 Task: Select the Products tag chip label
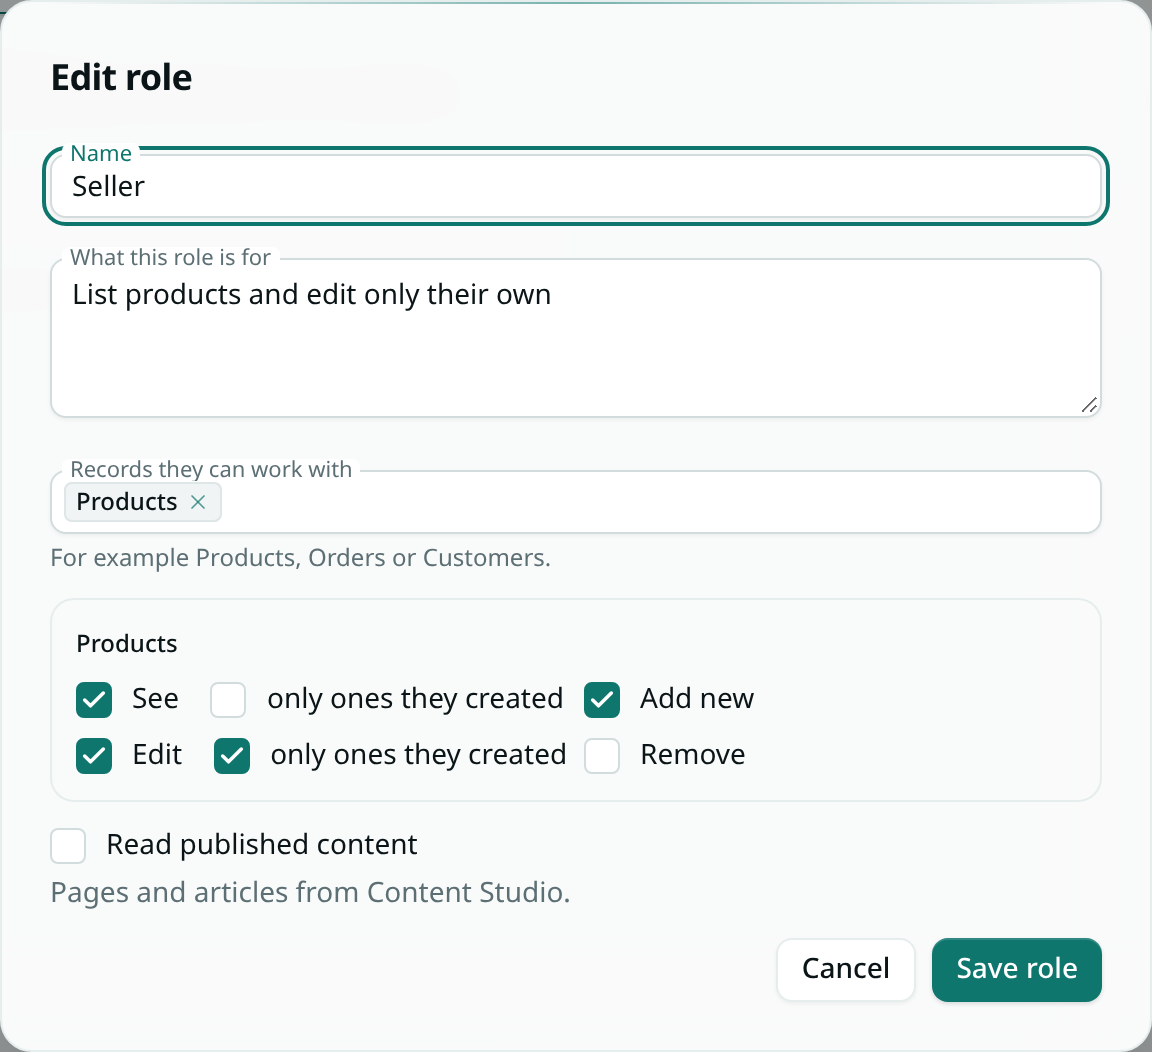coord(127,502)
